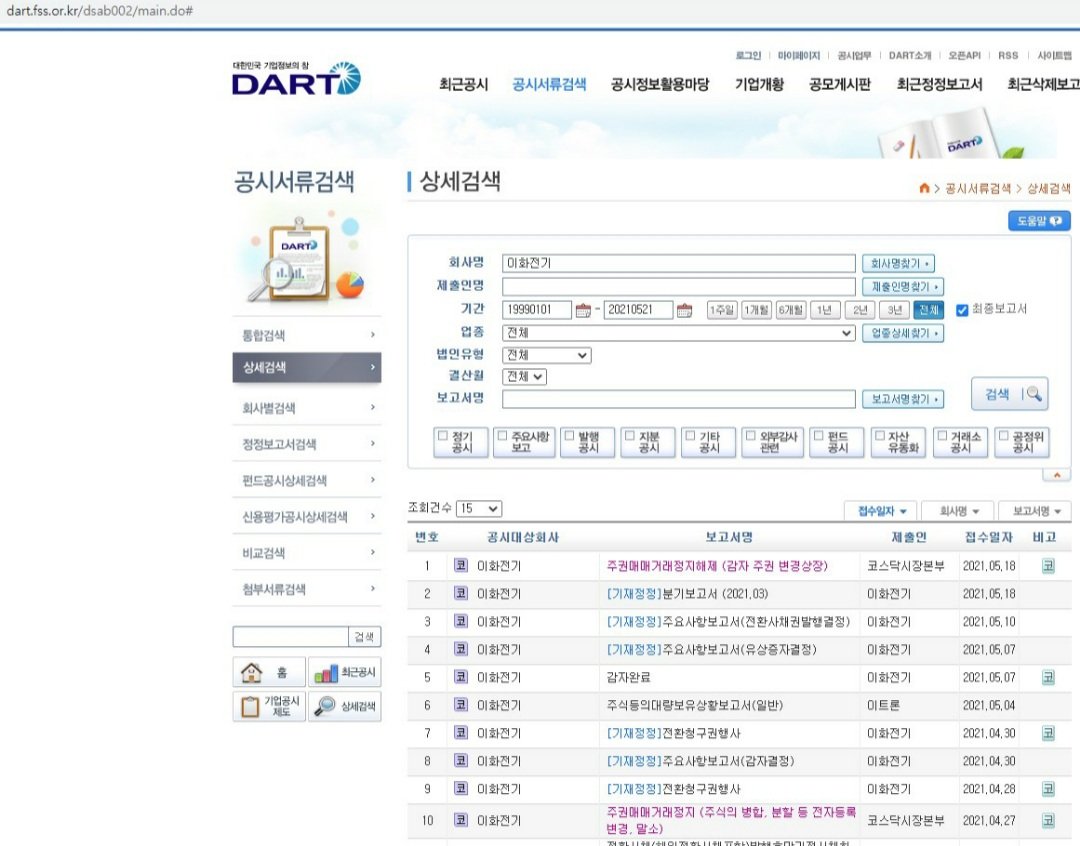
Task: Open 최근공시 bar chart icon button
Action: [x=344, y=672]
